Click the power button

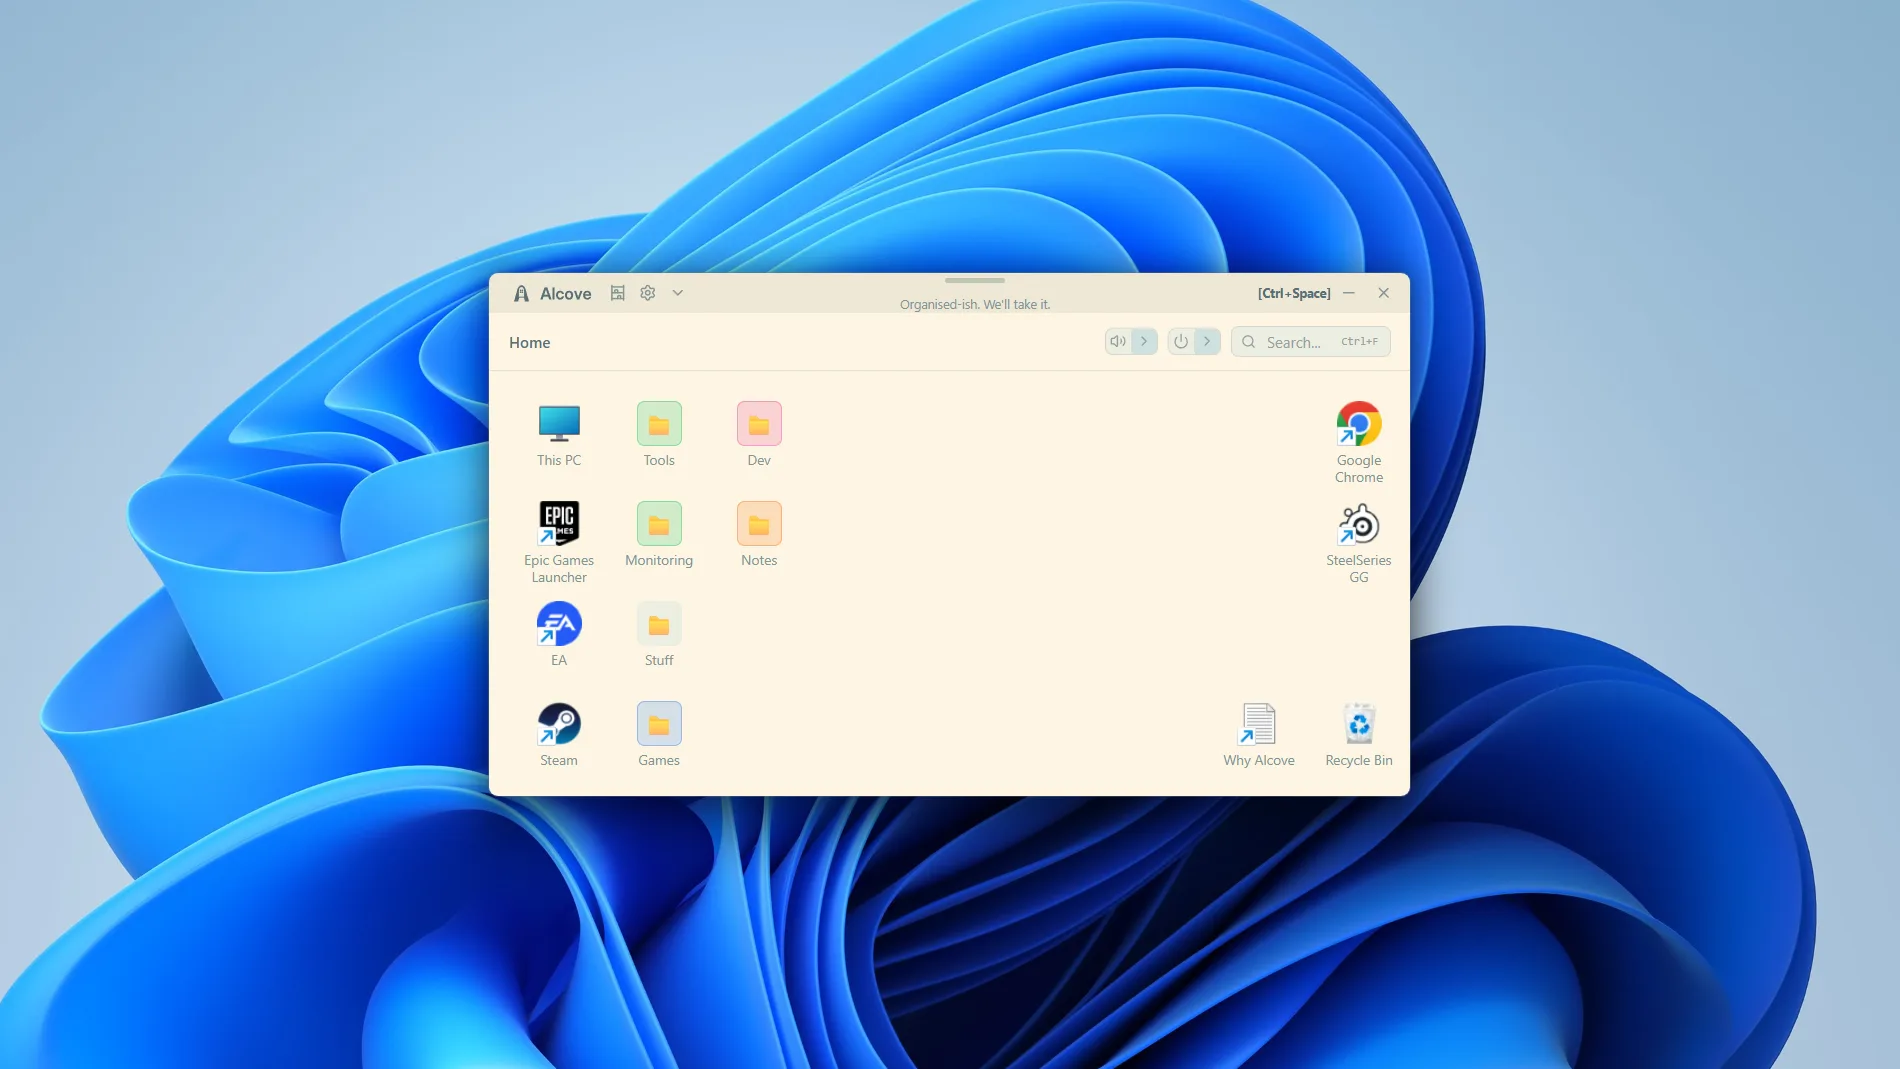(1181, 341)
